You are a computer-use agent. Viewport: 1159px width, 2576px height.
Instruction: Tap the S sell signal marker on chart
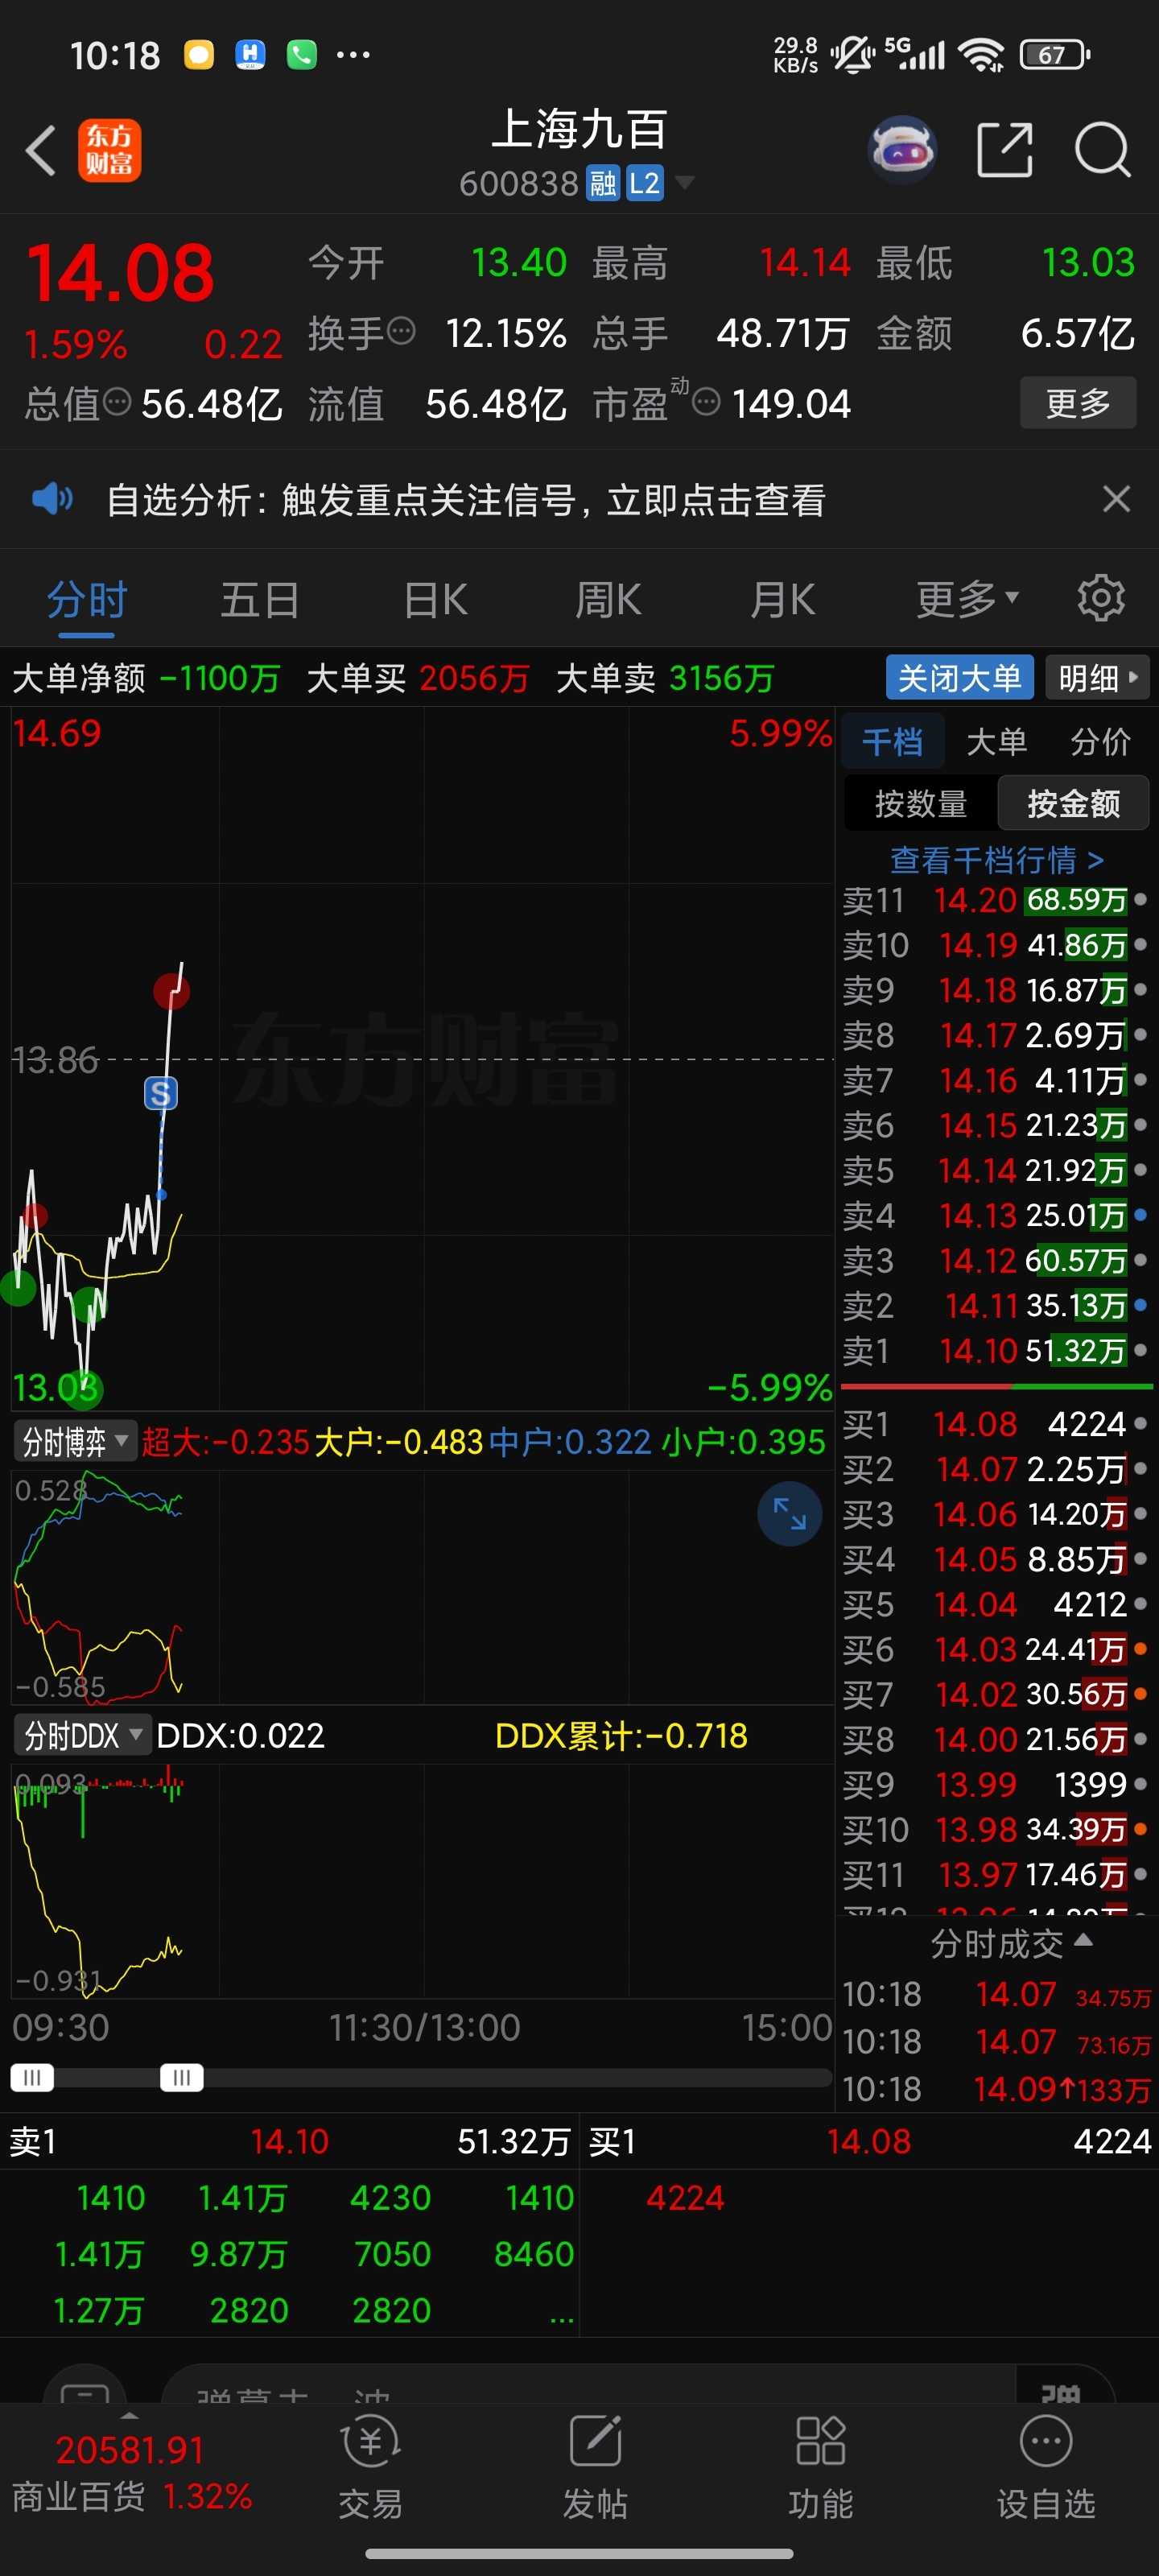(x=161, y=1093)
